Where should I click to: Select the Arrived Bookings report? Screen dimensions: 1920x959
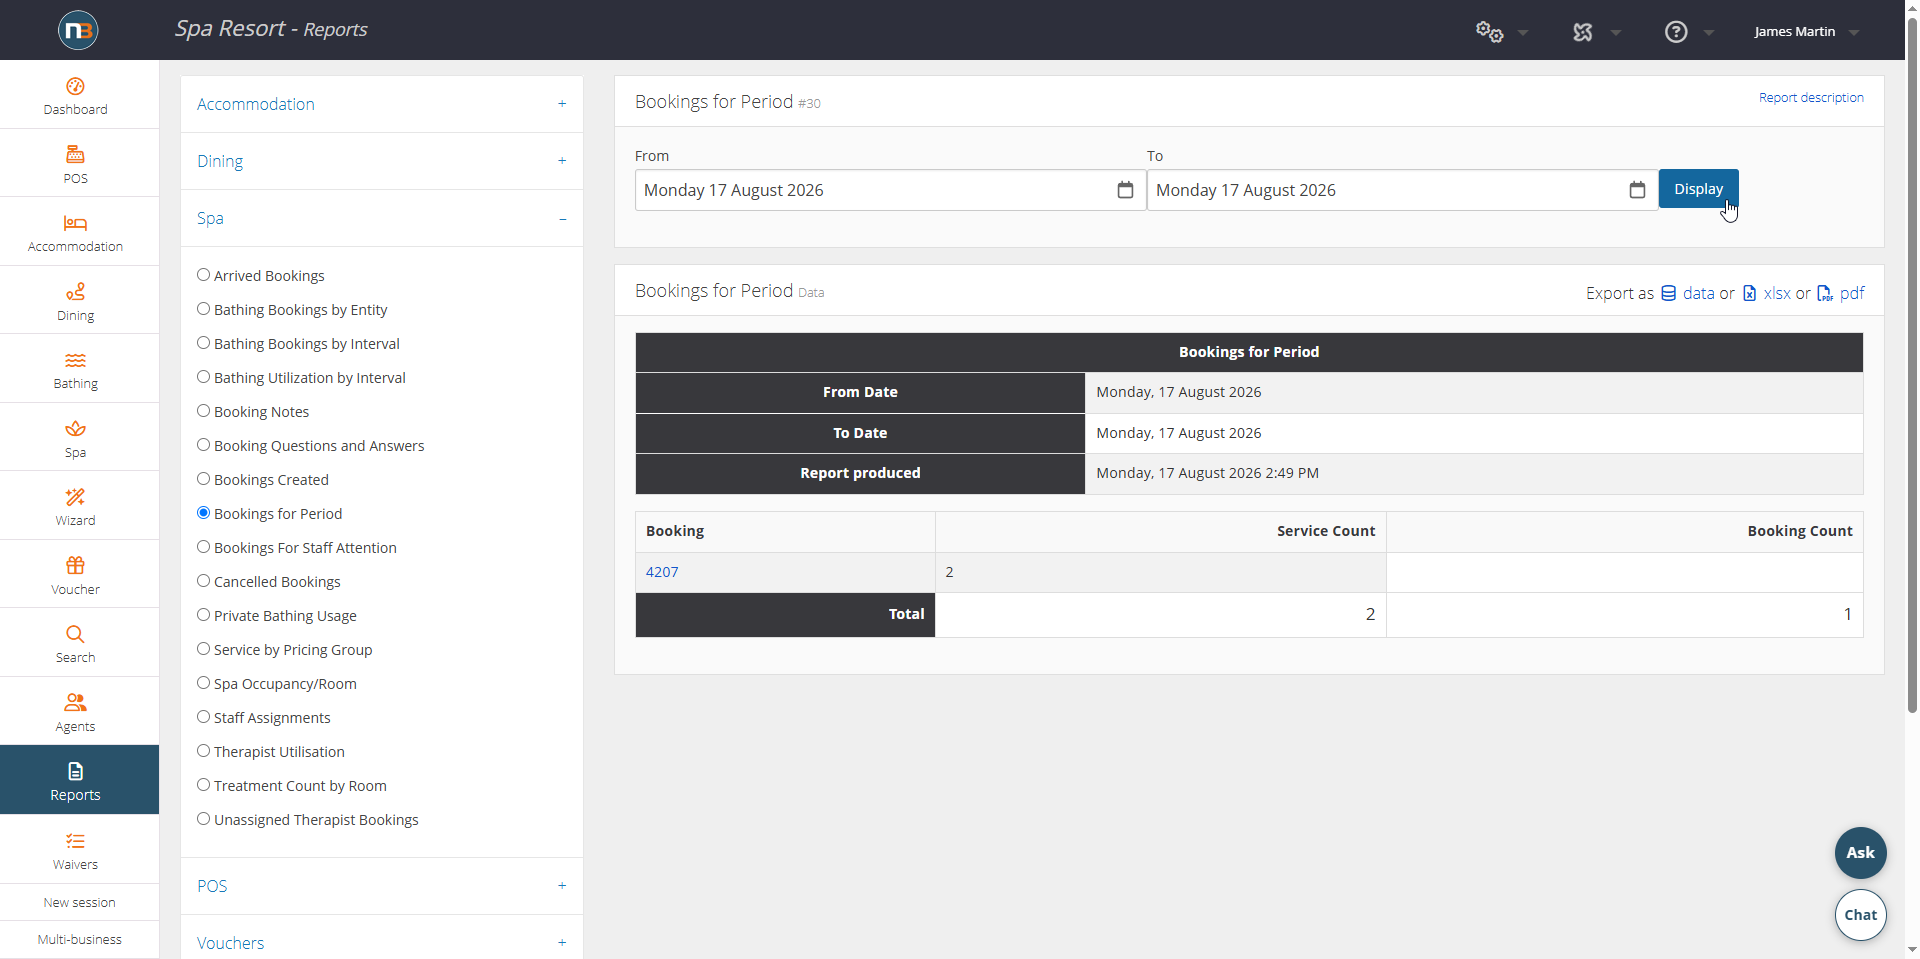click(x=203, y=275)
